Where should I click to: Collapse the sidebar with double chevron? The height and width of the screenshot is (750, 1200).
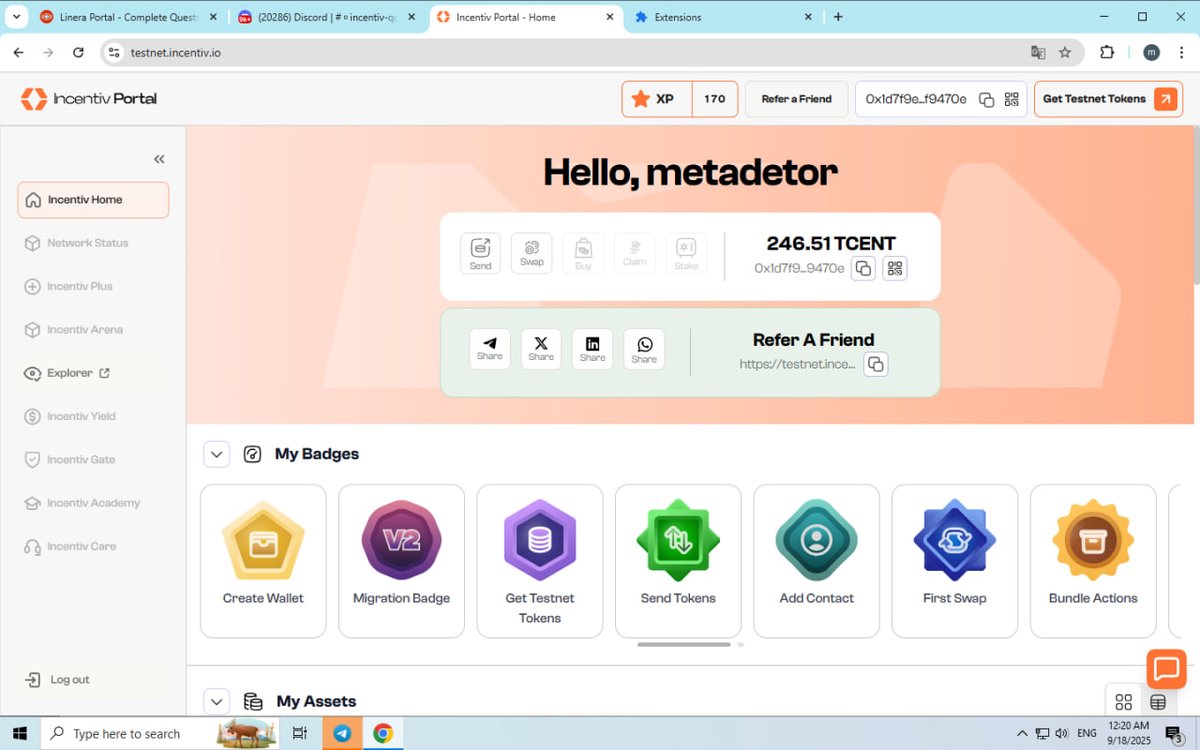pos(159,159)
